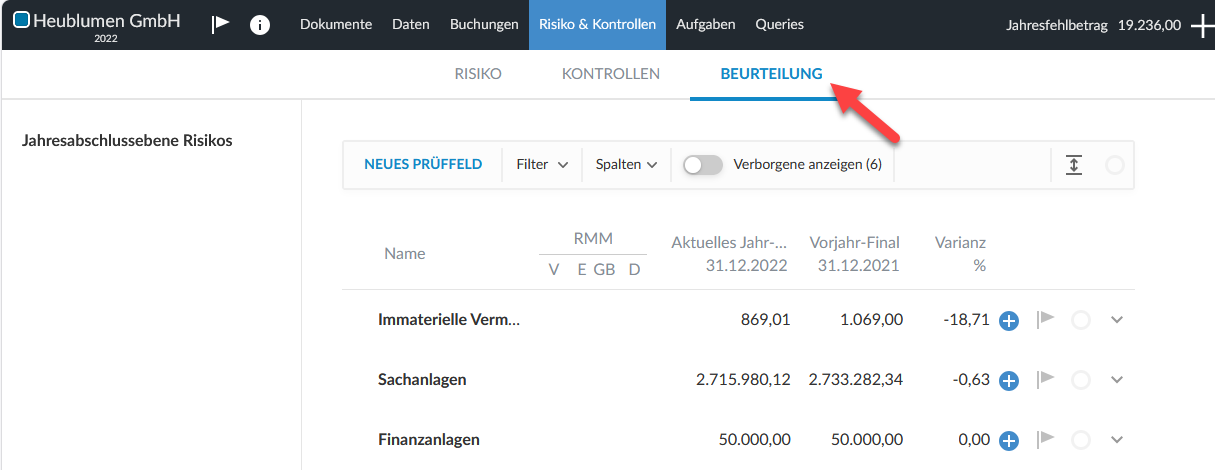Viewport: 1215px width, 470px height.
Task: Select Risiko & Kontrollen menu
Action: click(x=597, y=25)
